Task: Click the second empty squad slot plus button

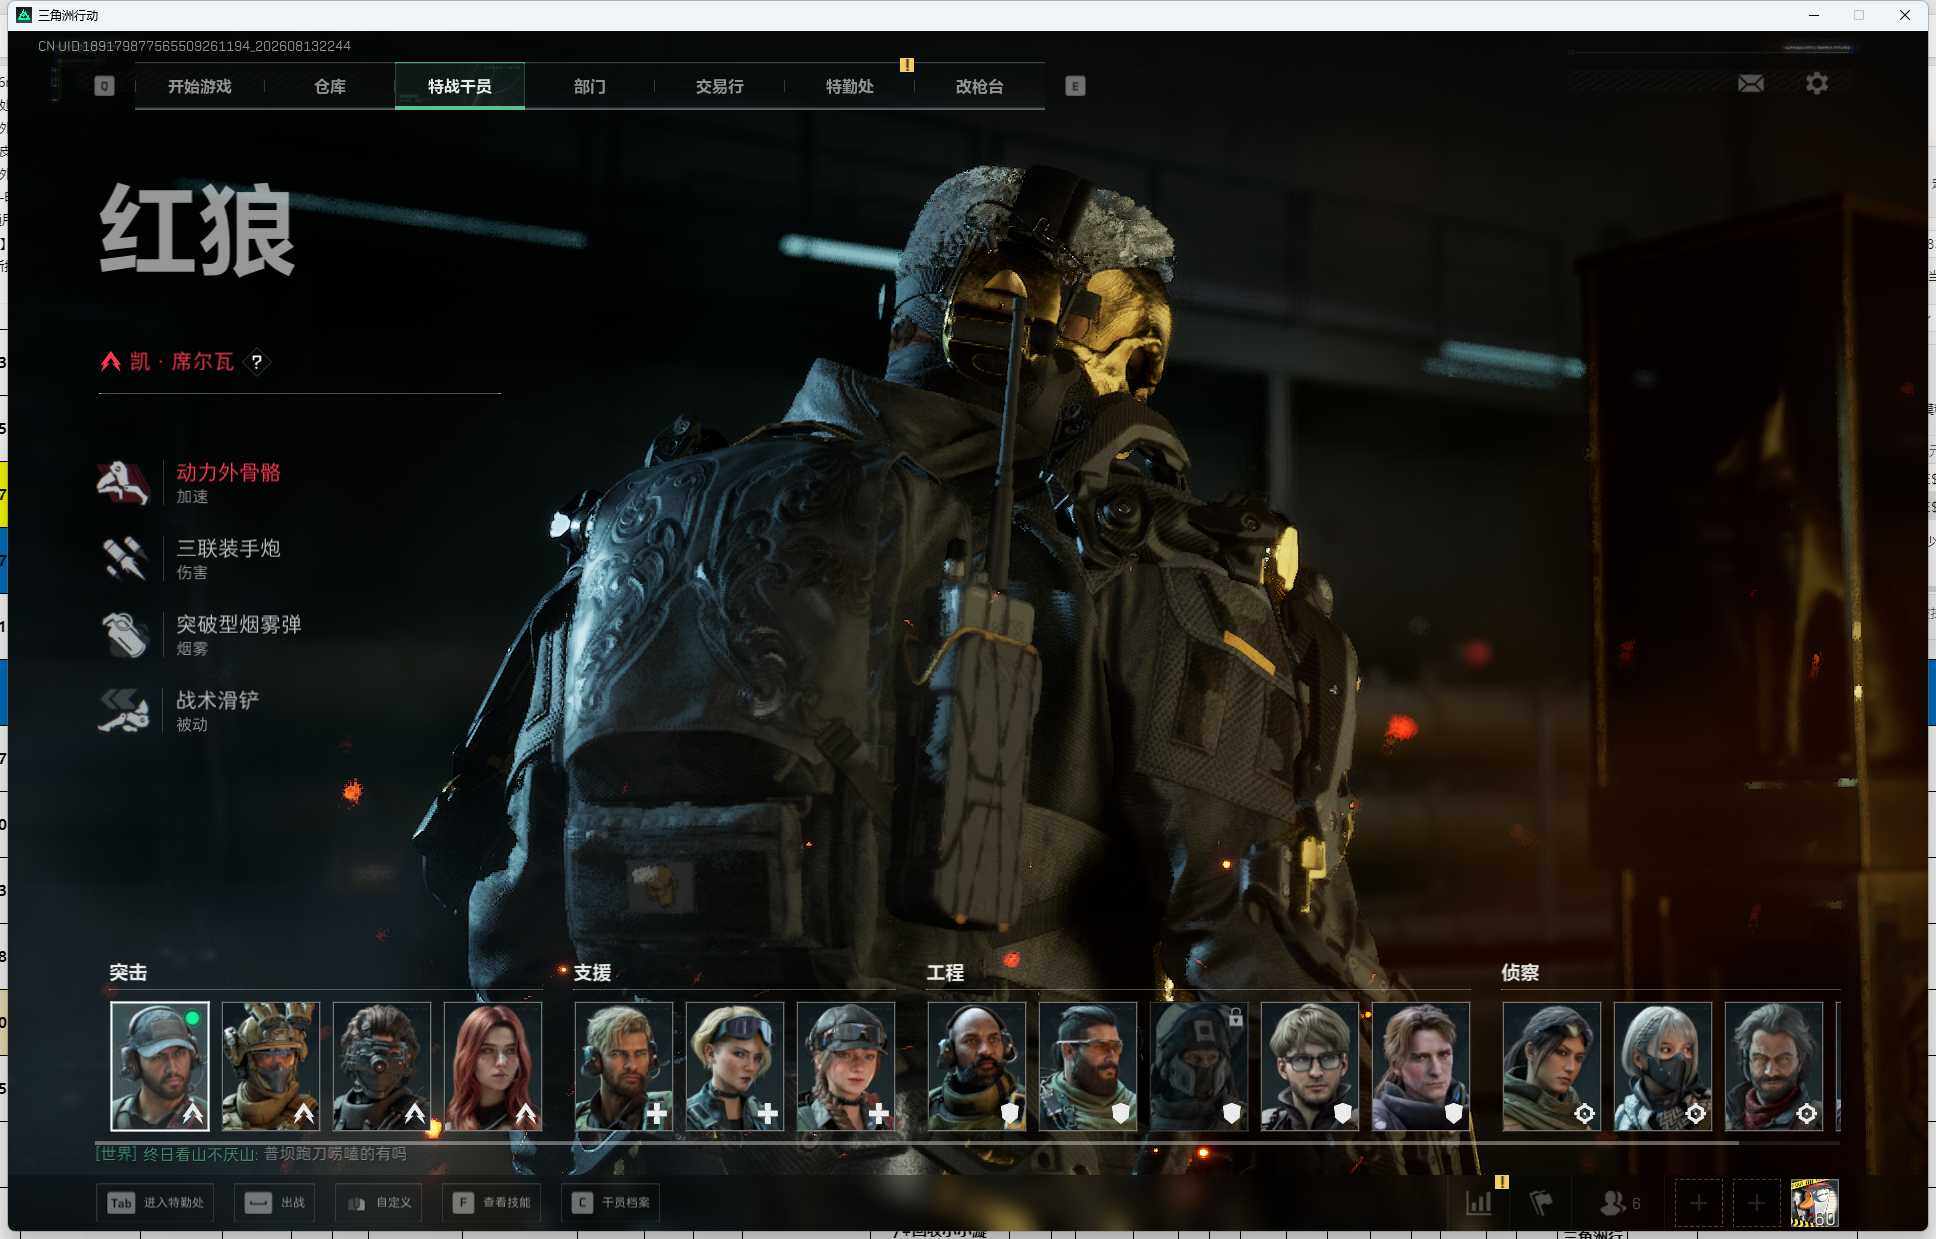Action: pos(1756,1202)
